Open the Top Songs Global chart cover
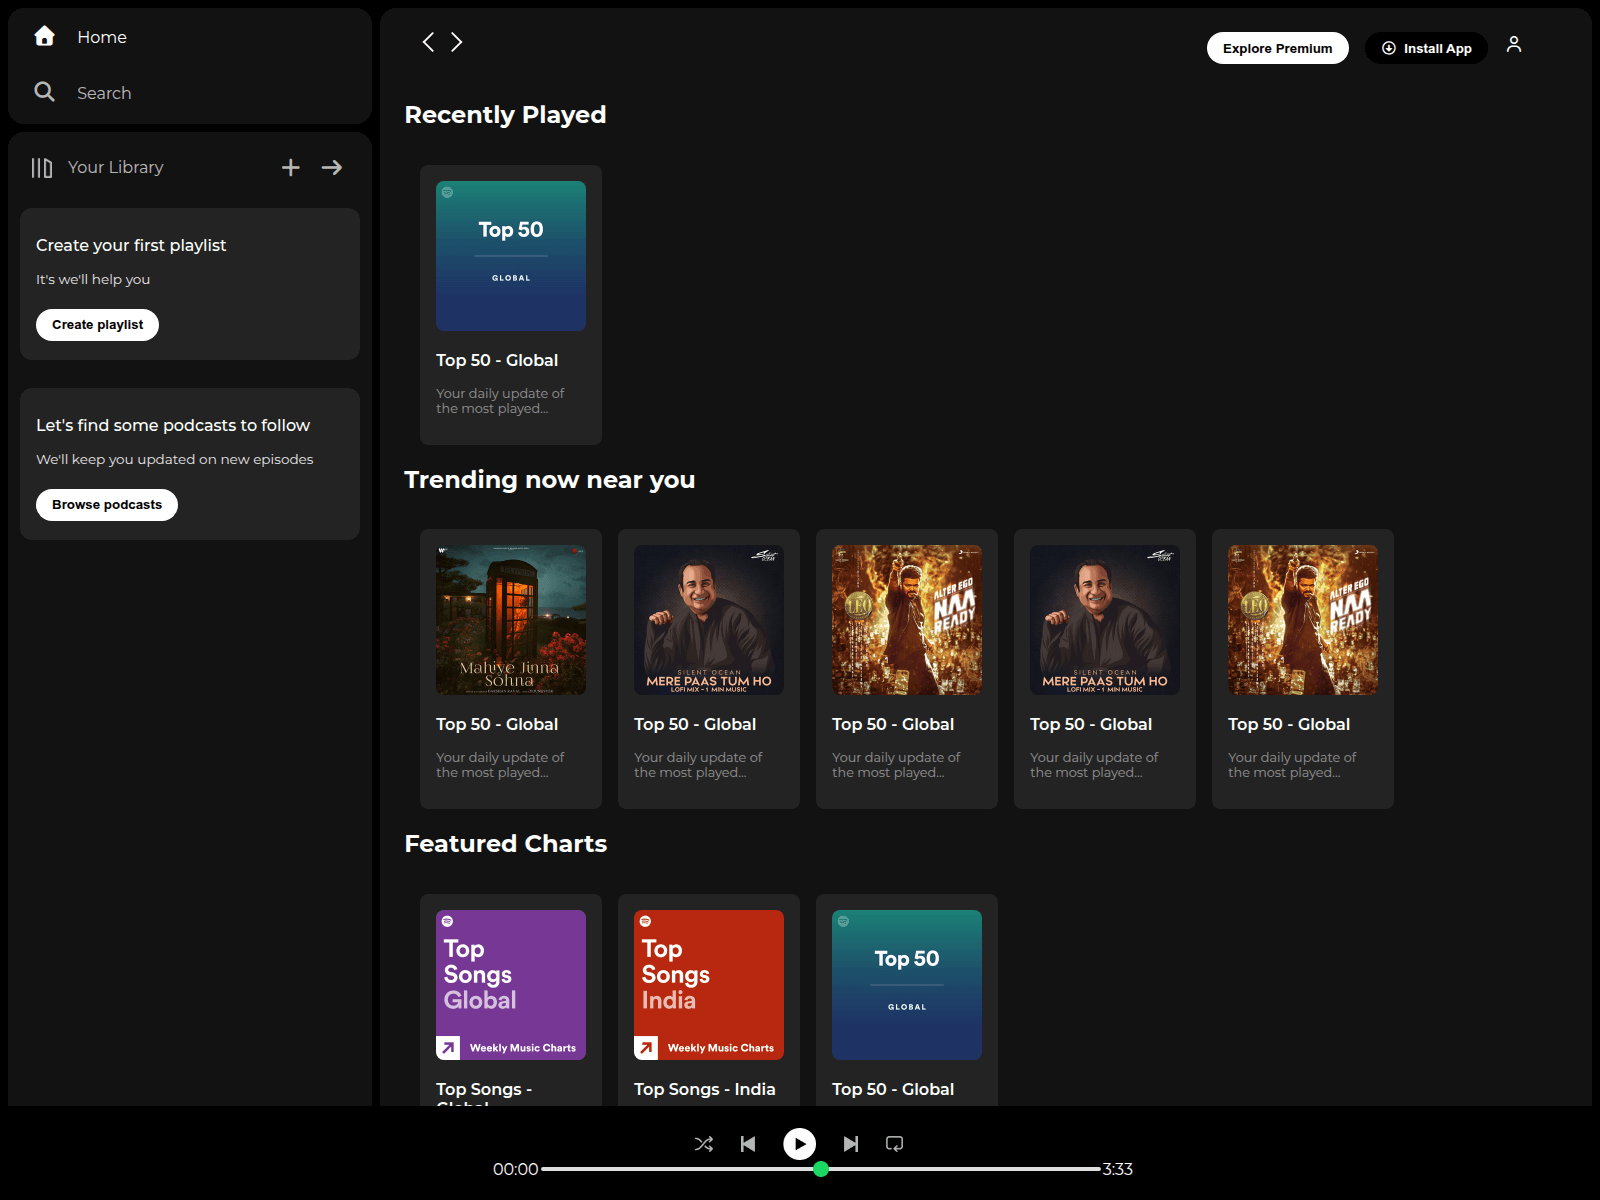Screen dimensions: 1600x1200 511,985
